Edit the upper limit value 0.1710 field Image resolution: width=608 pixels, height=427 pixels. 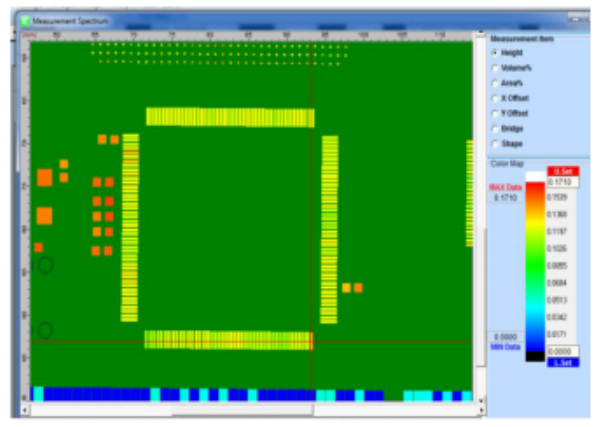[x=563, y=182]
